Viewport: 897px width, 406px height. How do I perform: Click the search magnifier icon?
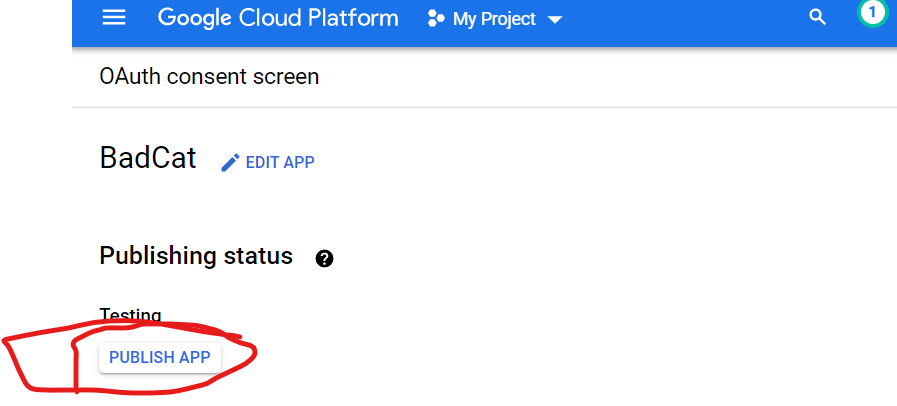(818, 18)
